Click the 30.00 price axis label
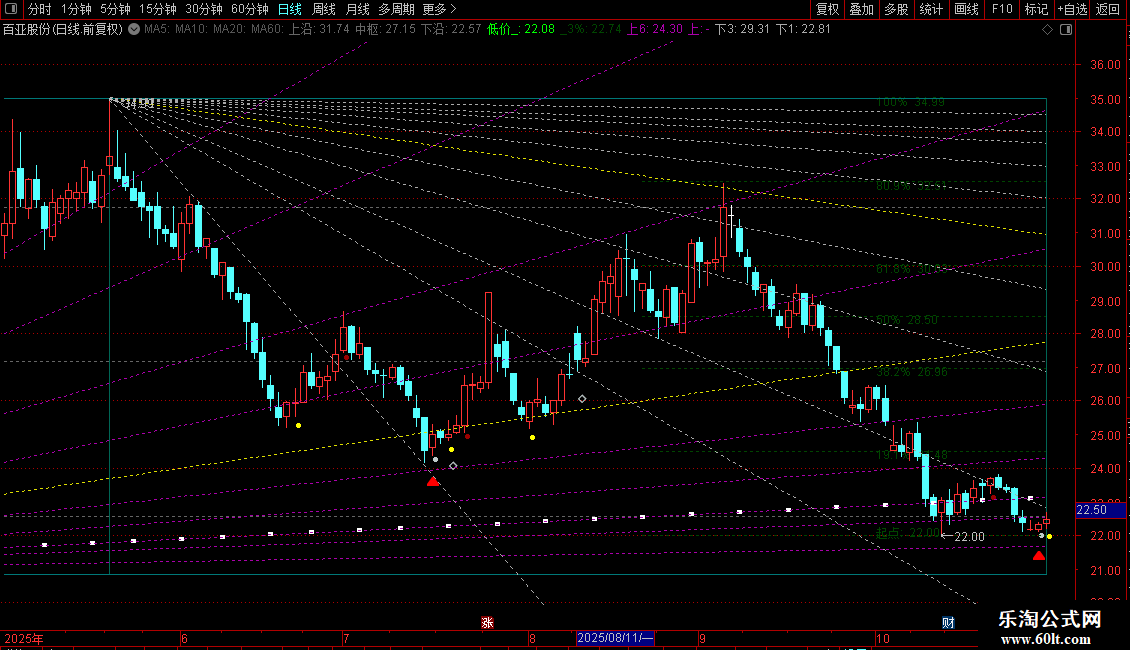 click(1105, 267)
